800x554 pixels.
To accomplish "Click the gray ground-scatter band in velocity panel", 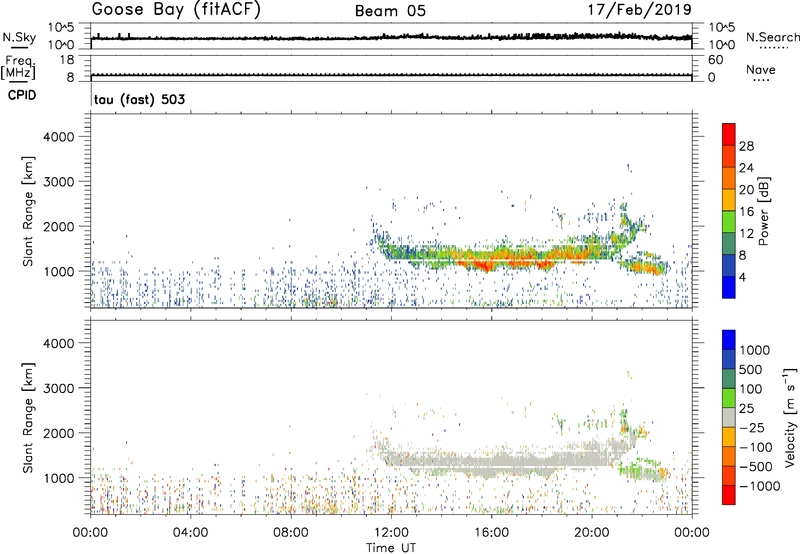I will 500,459.
